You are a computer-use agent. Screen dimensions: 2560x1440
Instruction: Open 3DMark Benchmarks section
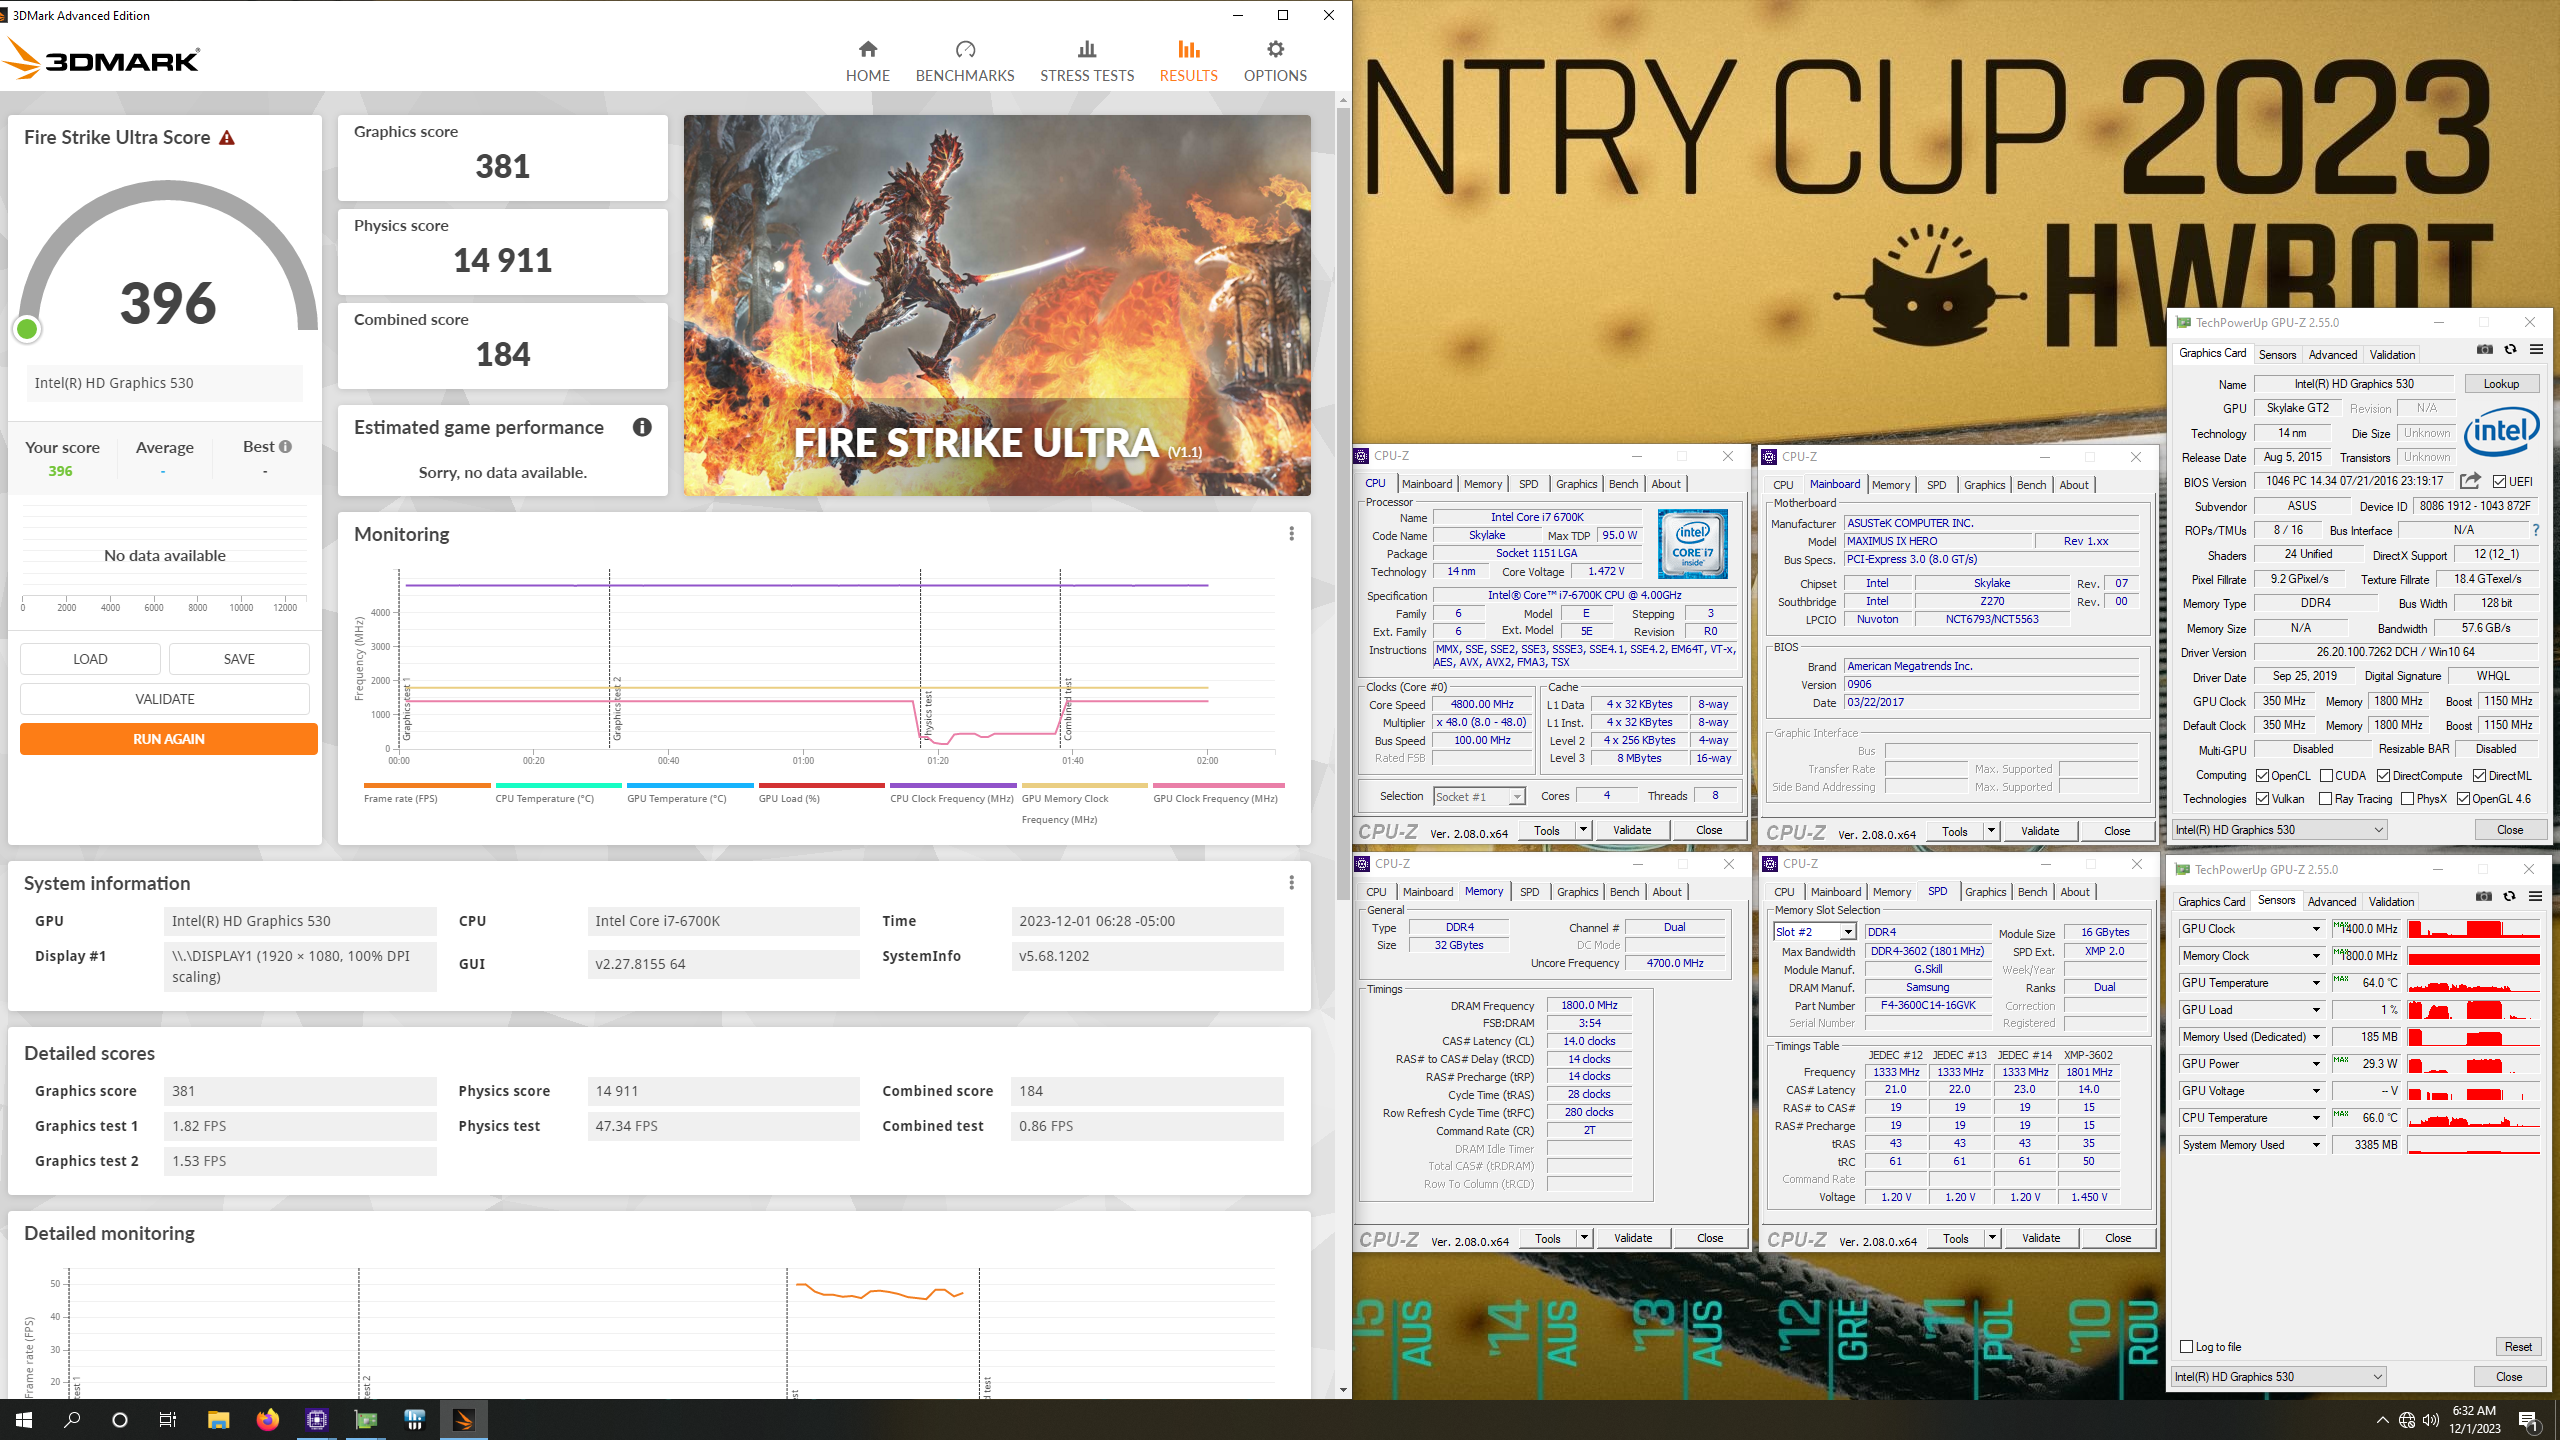pyautogui.click(x=964, y=62)
